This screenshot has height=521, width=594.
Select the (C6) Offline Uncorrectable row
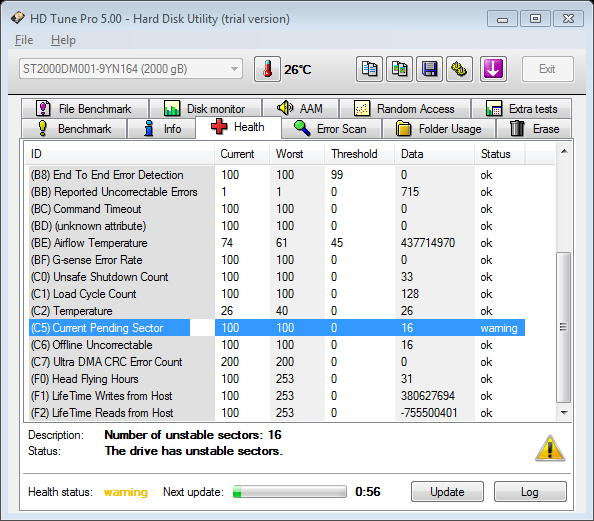click(x=277, y=345)
